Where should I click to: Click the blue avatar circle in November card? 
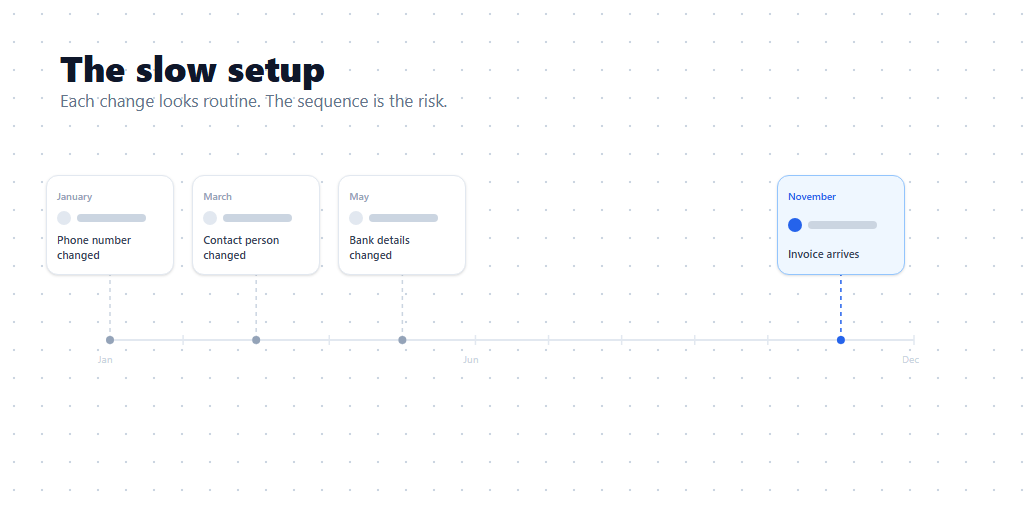pos(795,225)
